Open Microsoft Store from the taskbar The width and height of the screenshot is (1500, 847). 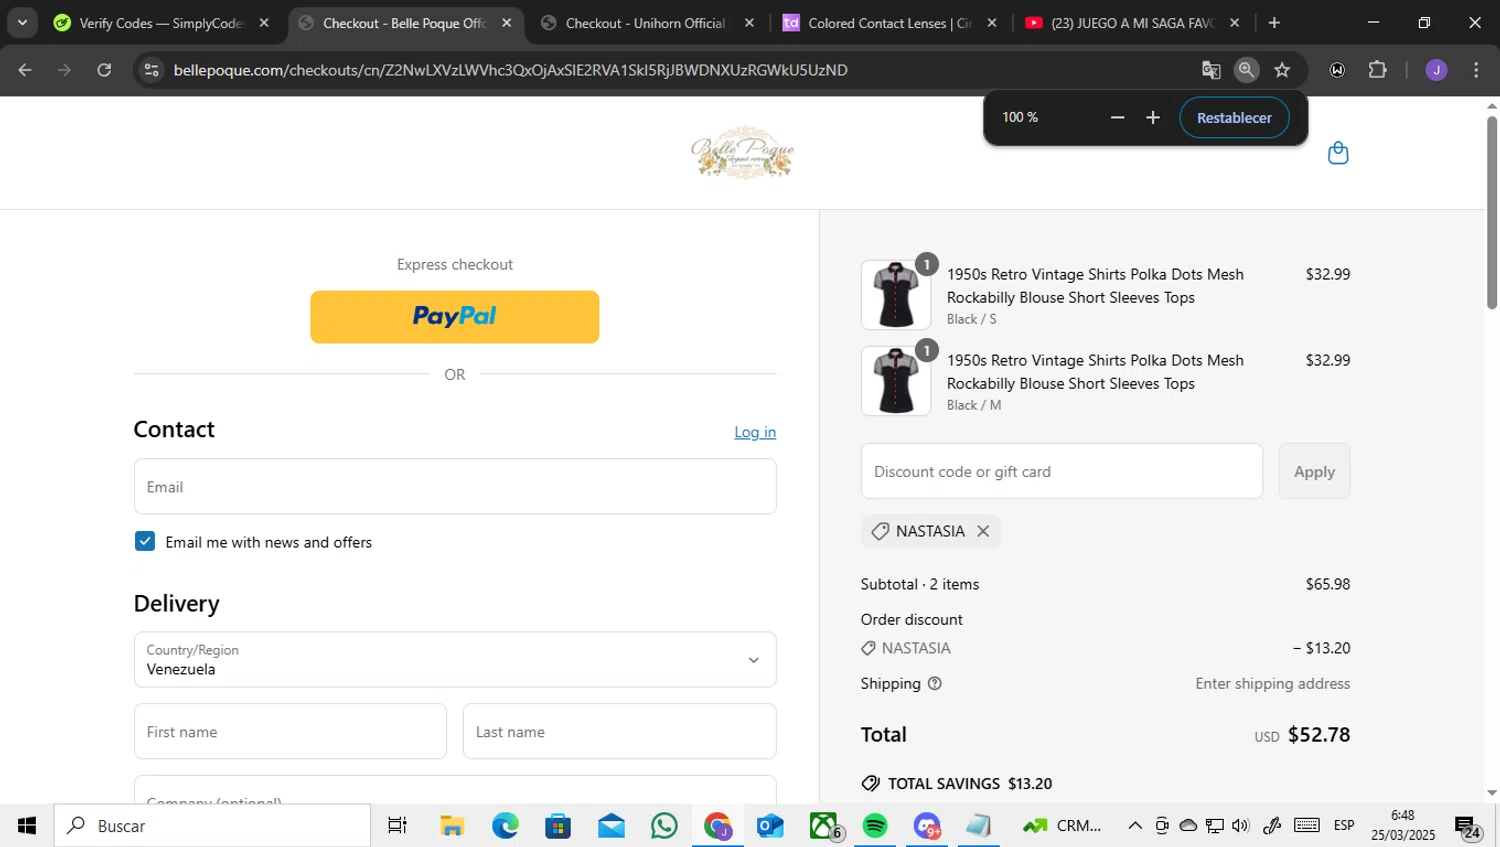(558, 826)
